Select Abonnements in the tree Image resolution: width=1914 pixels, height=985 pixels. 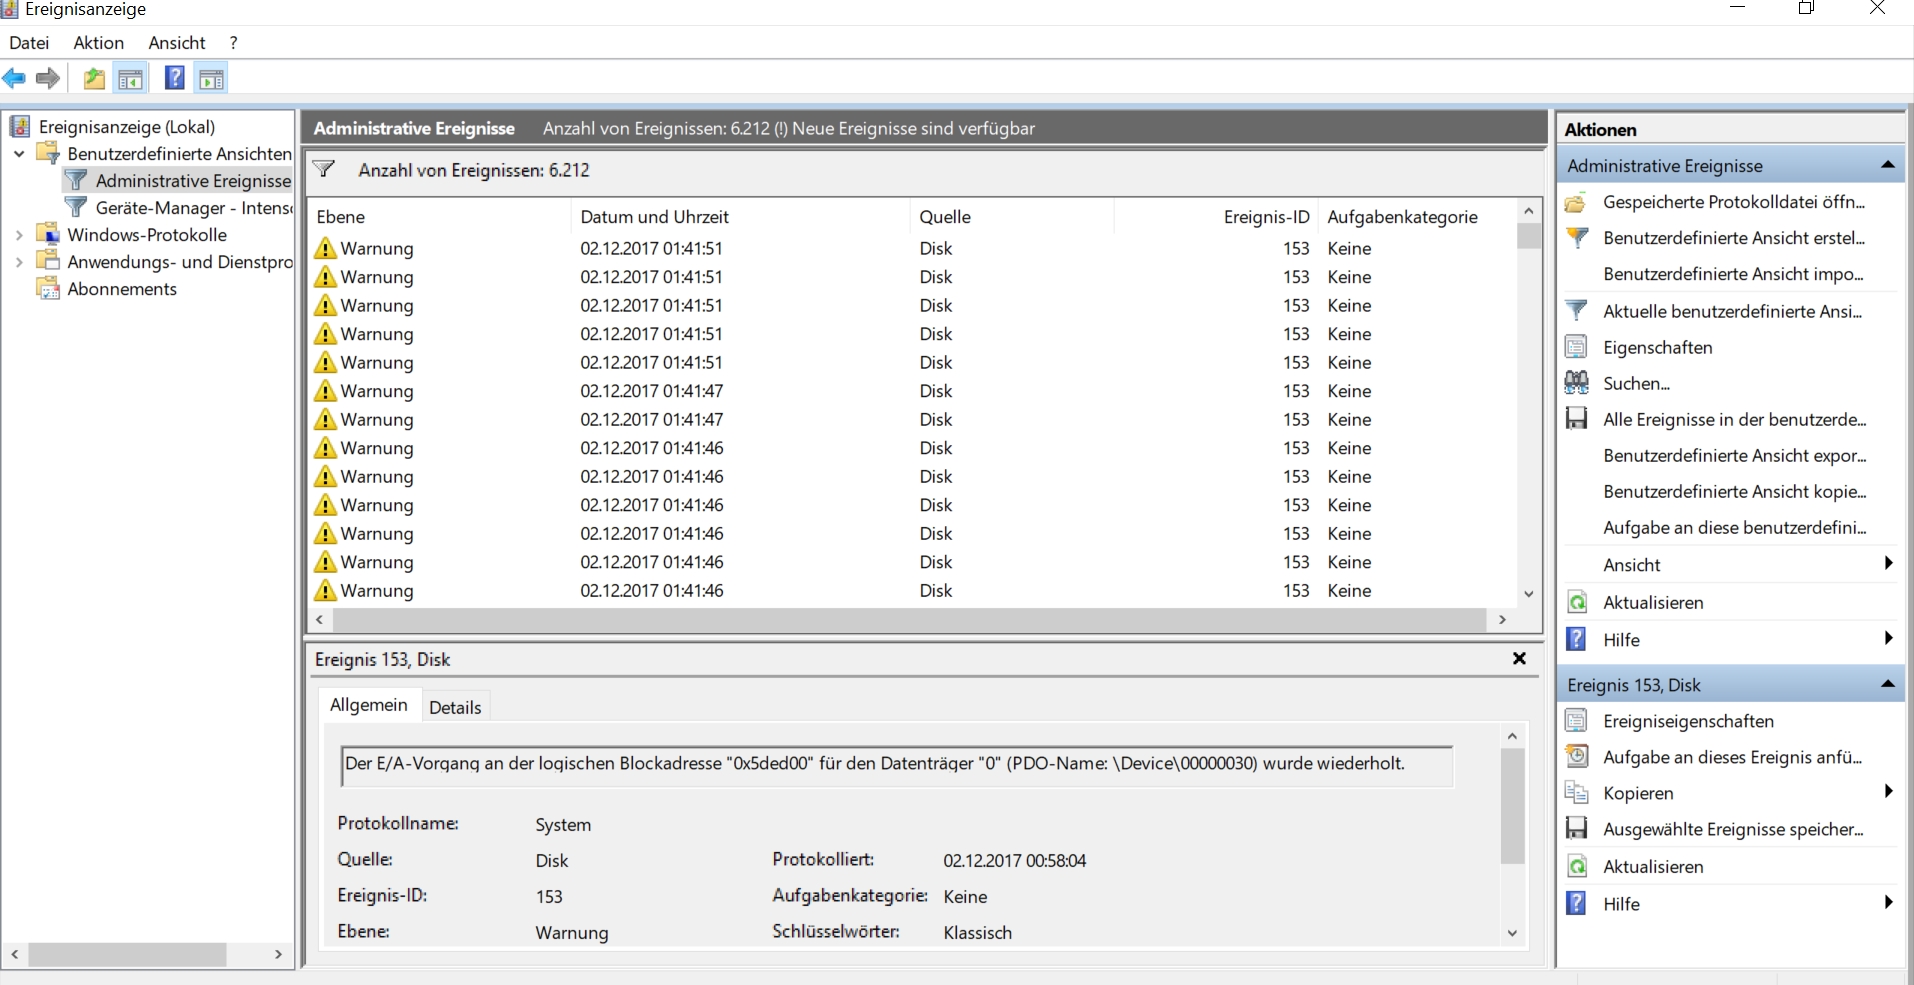[x=121, y=289]
